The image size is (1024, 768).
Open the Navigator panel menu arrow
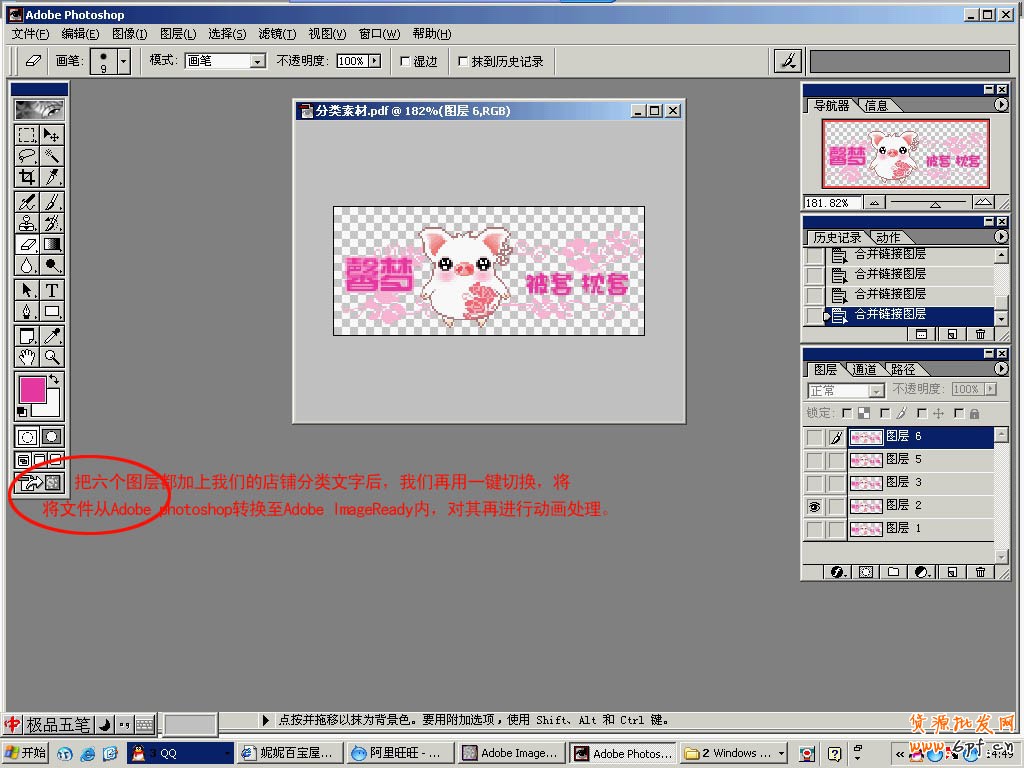tap(1000, 104)
